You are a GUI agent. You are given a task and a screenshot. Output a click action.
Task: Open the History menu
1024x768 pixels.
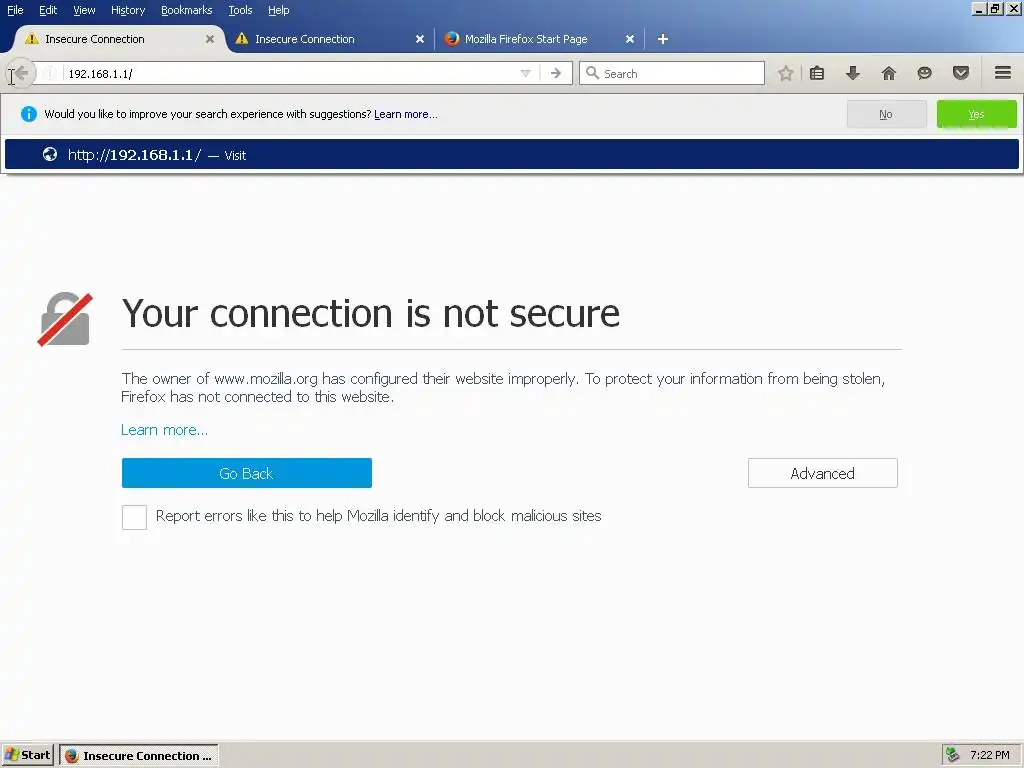[x=128, y=10]
